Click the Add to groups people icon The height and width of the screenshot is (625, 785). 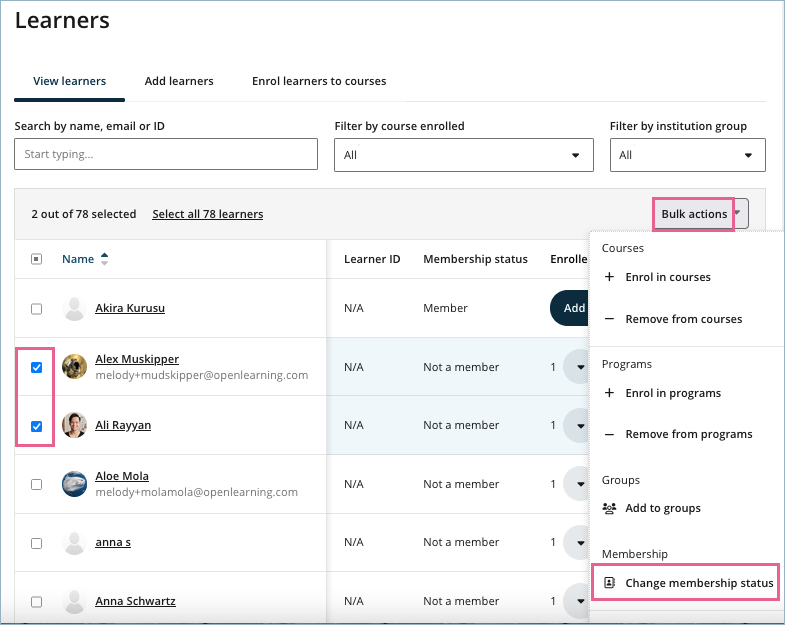click(x=610, y=508)
